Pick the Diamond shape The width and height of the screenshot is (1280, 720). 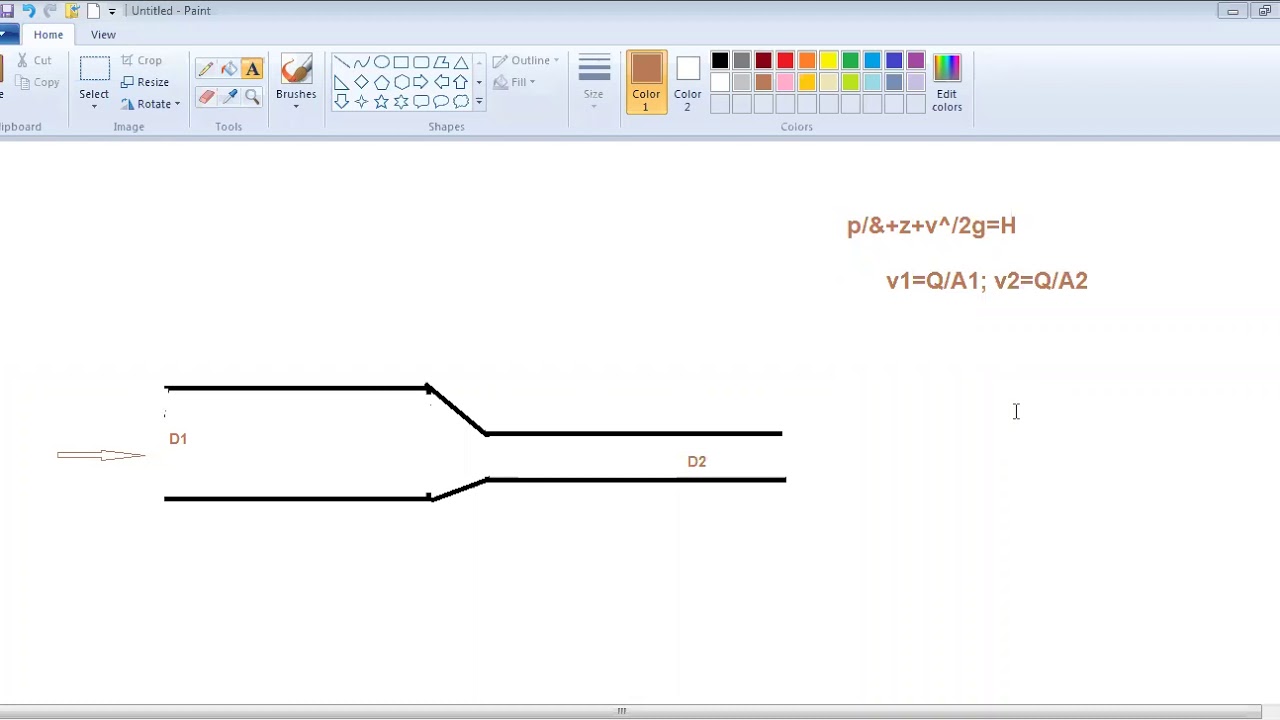click(x=361, y=82)
